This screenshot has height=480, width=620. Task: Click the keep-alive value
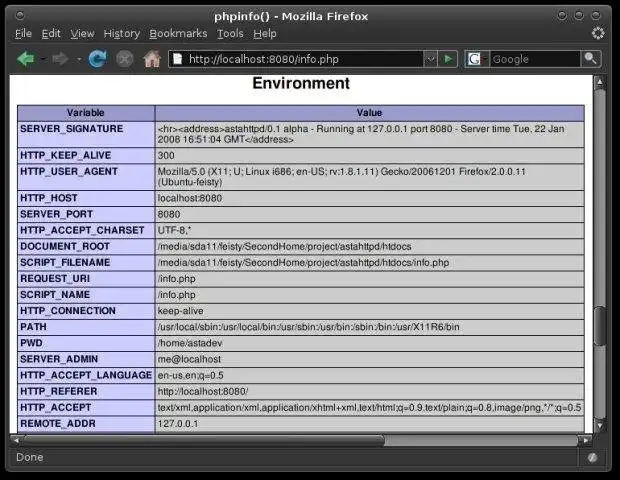180,311
